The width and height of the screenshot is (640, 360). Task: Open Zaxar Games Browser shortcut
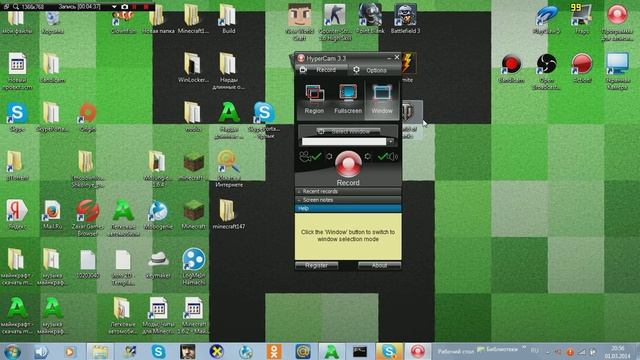click(x=87, y=218)
